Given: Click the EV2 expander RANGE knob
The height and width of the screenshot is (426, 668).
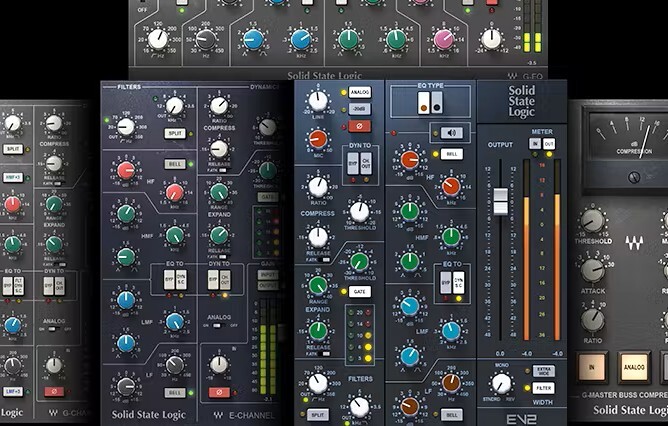Looking at the screenshot, I should point(318,286).
